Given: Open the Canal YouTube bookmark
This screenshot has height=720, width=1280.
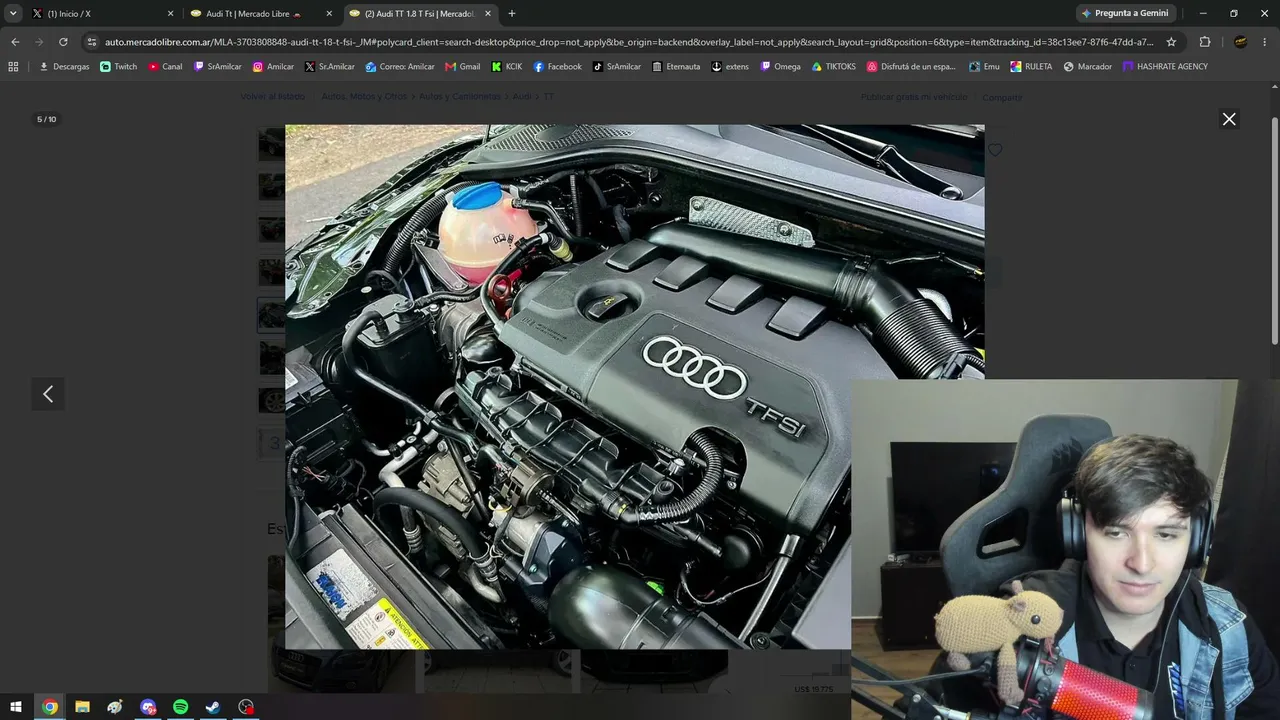Looking at the screenshot, I should tap(166, 67).
